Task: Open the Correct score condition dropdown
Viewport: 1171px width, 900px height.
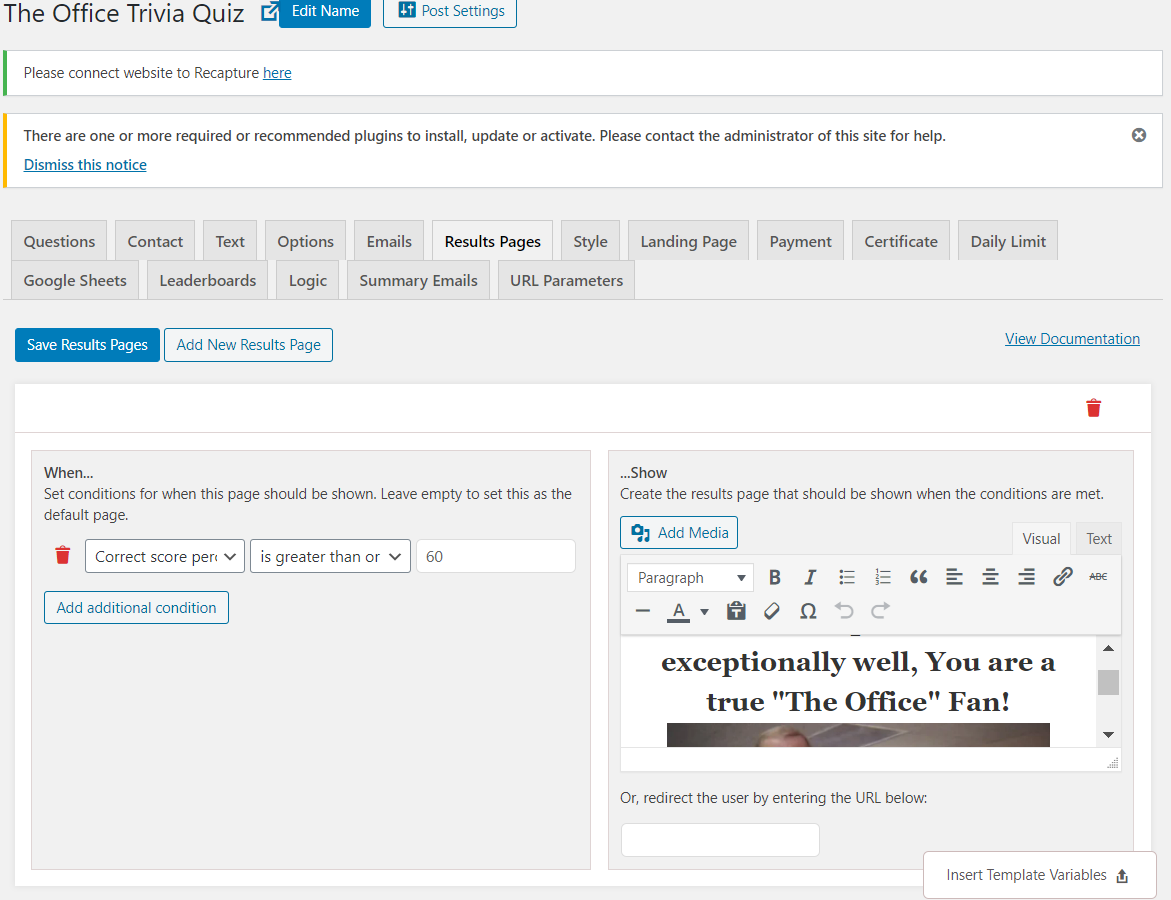Action: (163, 556)
